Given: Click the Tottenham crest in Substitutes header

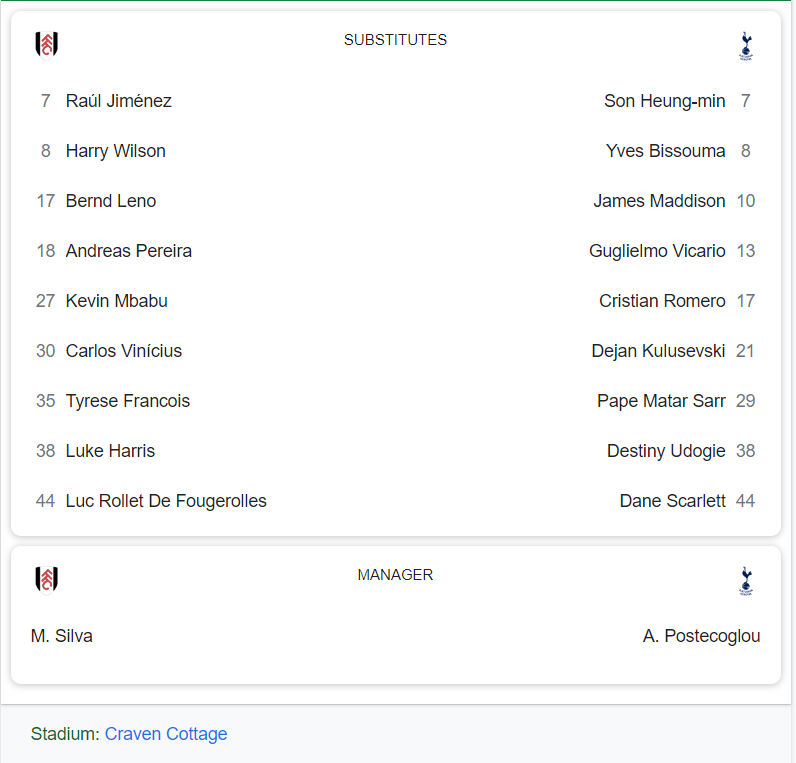Looking at the screenshot, I should coord(746,46).
